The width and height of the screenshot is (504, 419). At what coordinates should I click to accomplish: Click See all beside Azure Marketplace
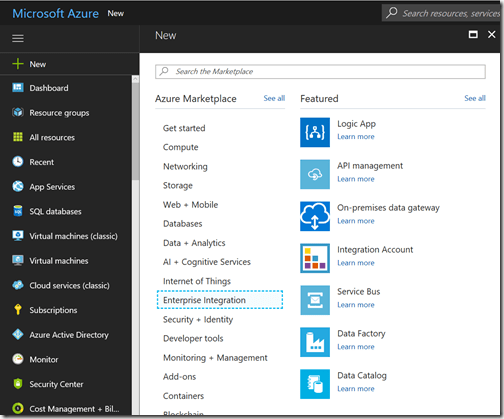coord(274,98)
